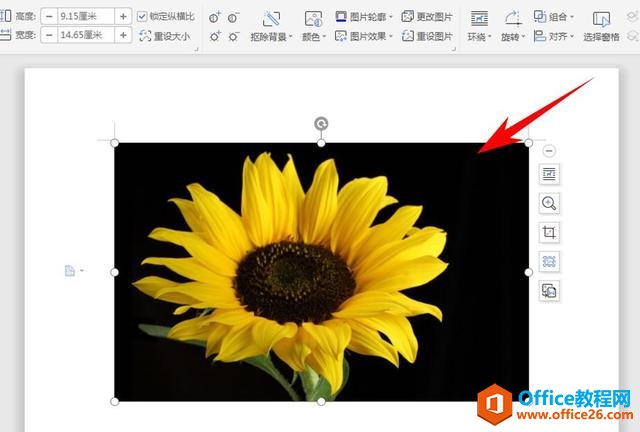Screen dimensions: 640x432
Task: Click the bottom-center resize handle of image
Action: point(321,402)
